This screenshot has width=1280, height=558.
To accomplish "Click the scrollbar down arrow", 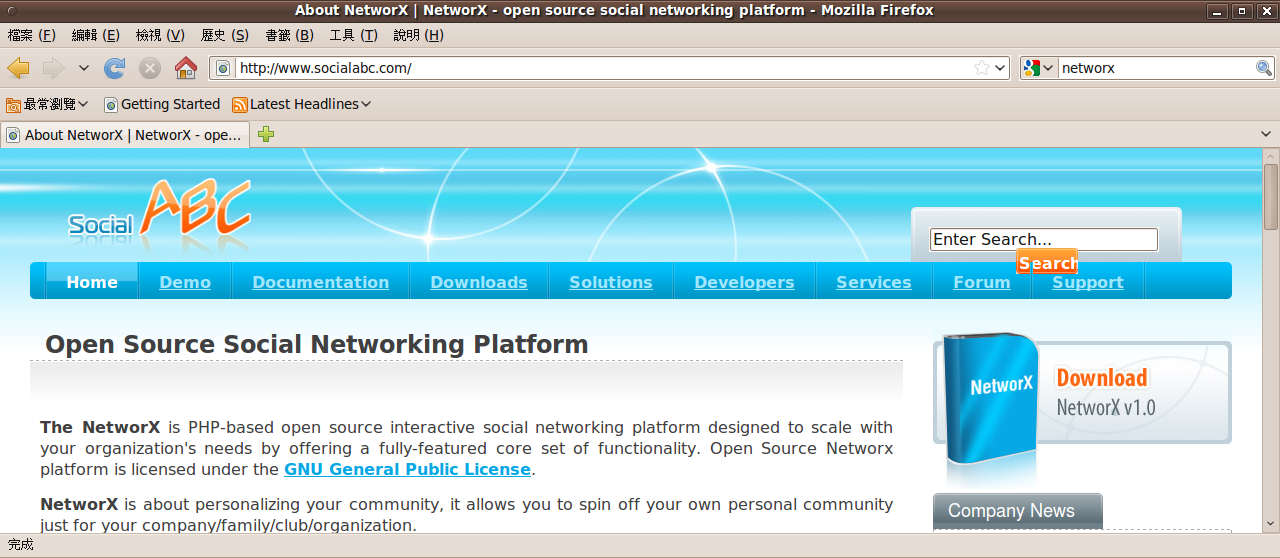I will coord(1270,525).
